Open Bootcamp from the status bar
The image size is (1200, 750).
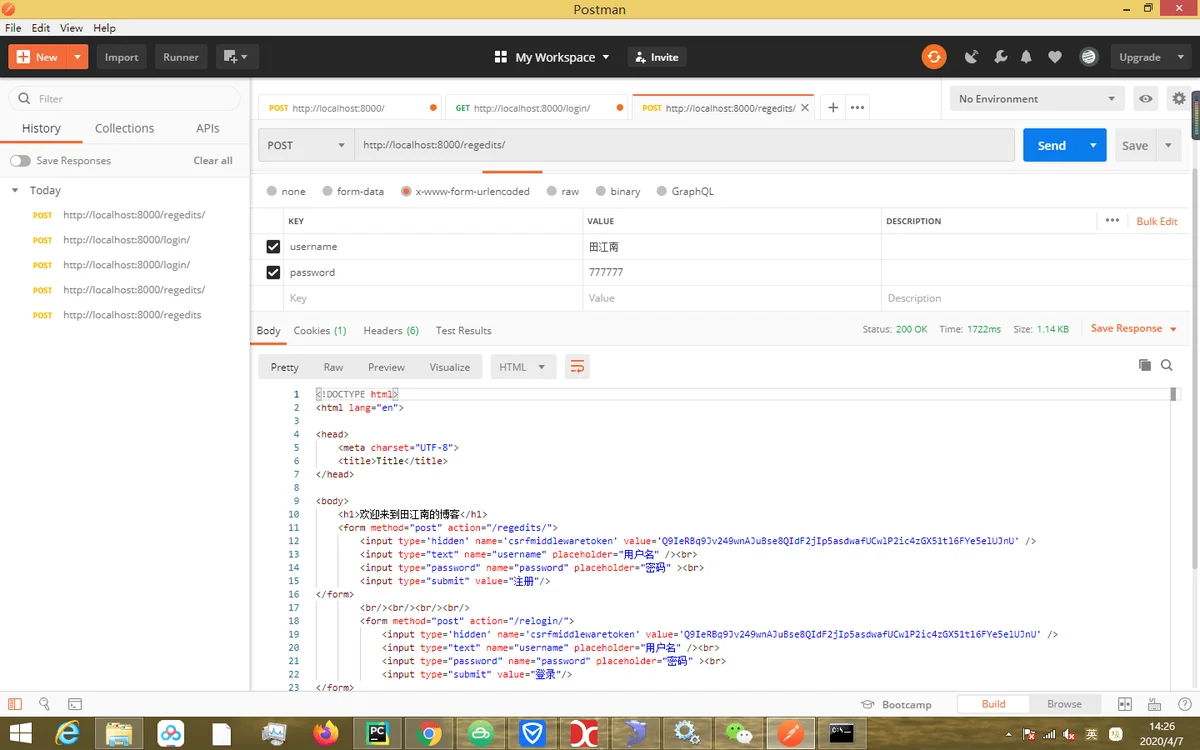point(896,704)
